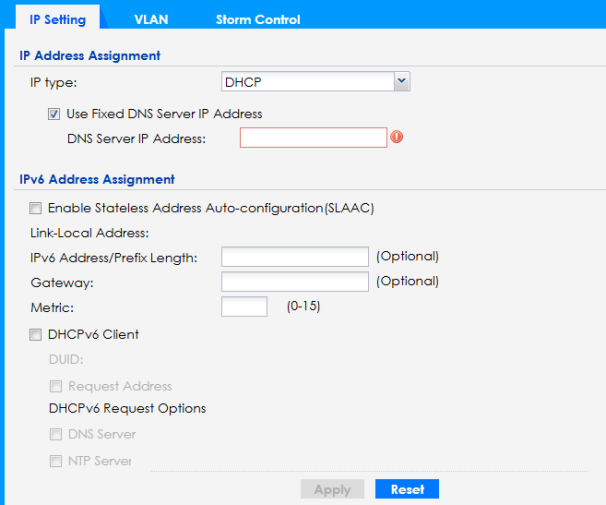Click the IPv6 Address/Prefix Length field
The width and height of the screenshot is (606, 505).
tap(295, 257)
